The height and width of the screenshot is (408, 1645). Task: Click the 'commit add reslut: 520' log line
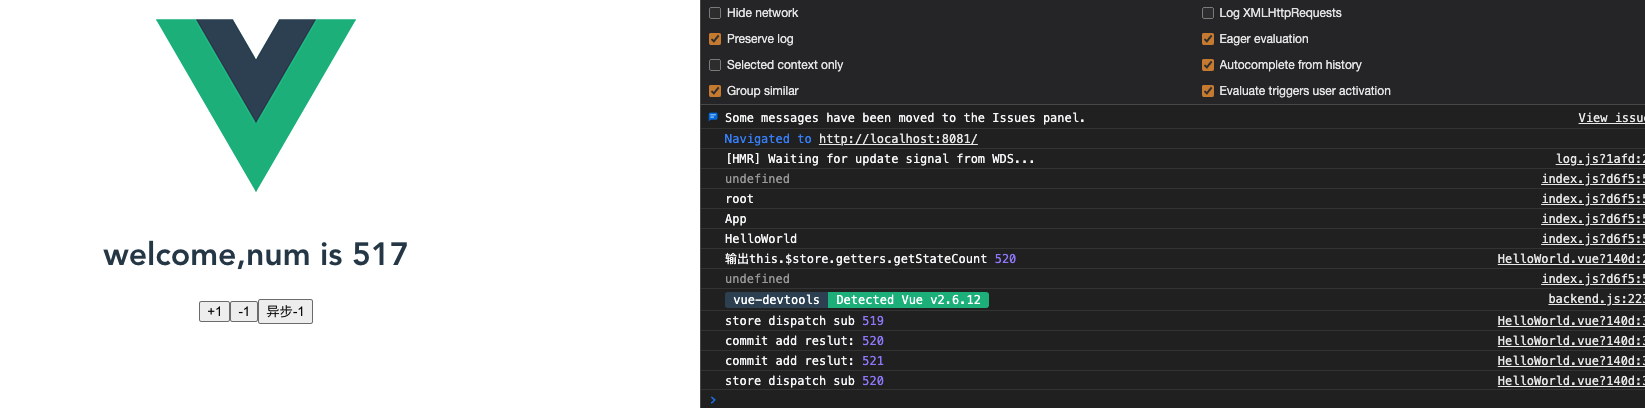(804, 341)
